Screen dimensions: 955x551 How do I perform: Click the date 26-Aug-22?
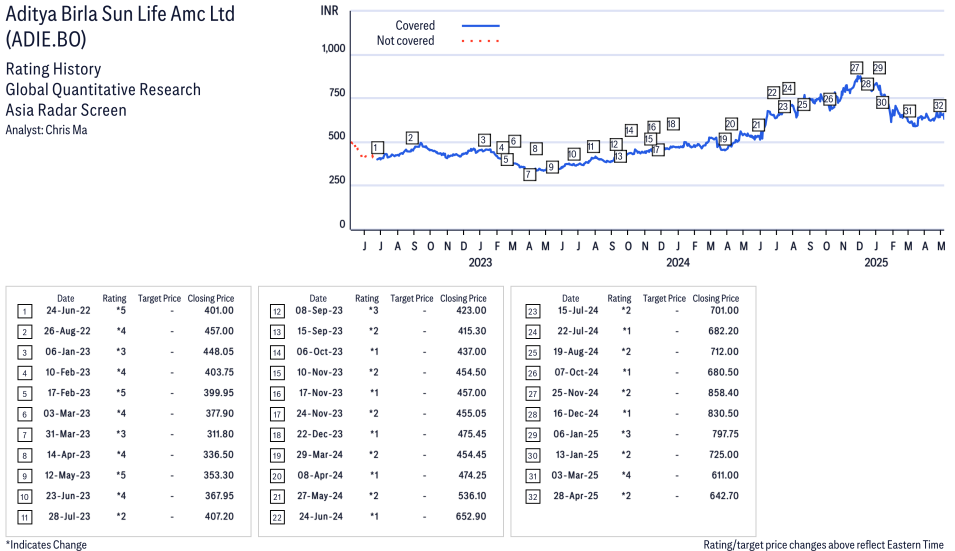point(67,331)
